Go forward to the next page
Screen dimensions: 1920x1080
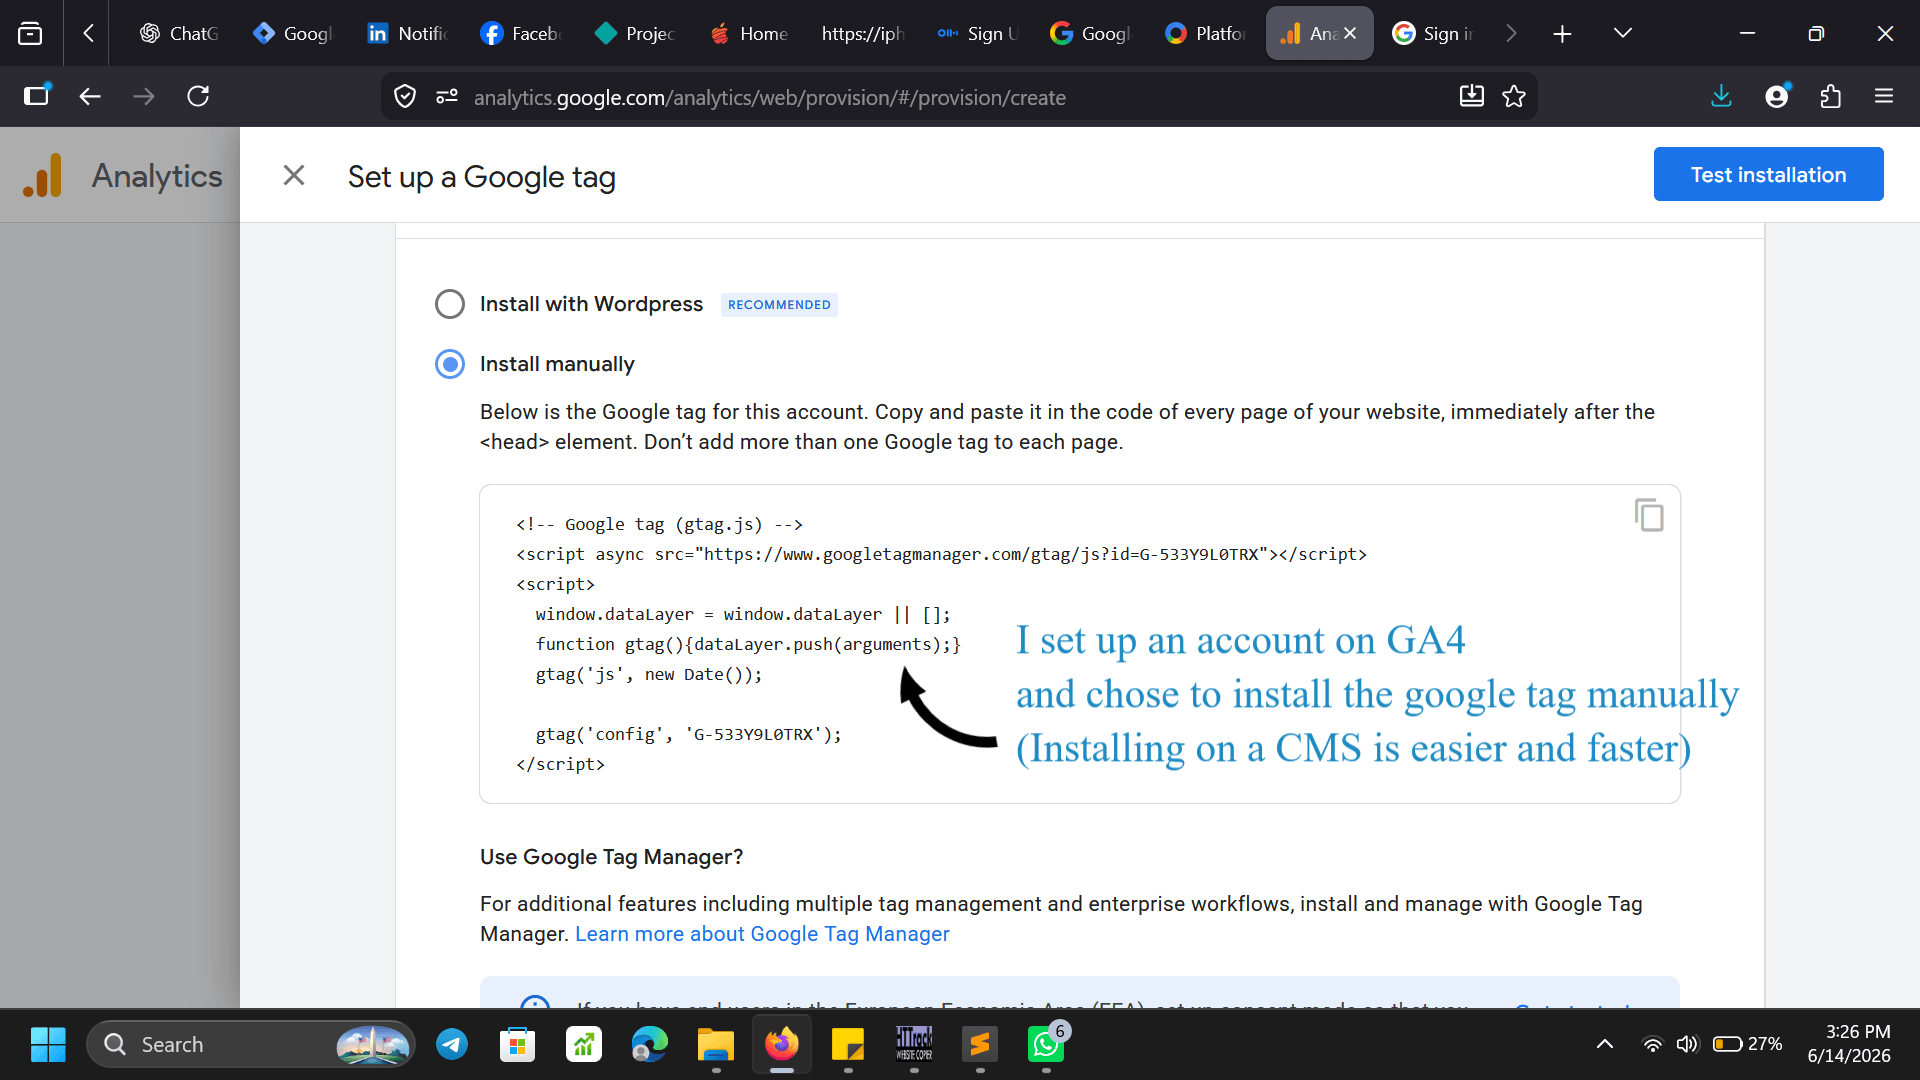[144, 96]
